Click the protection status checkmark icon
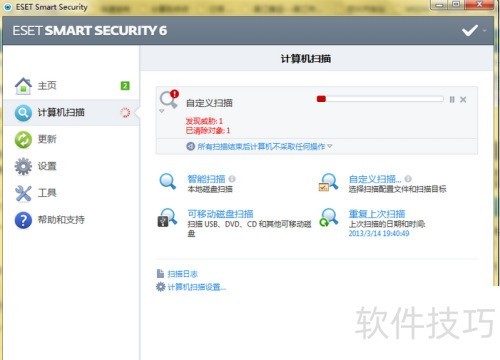The height and width of the screenshot is (360, 500). click(470, 31)
